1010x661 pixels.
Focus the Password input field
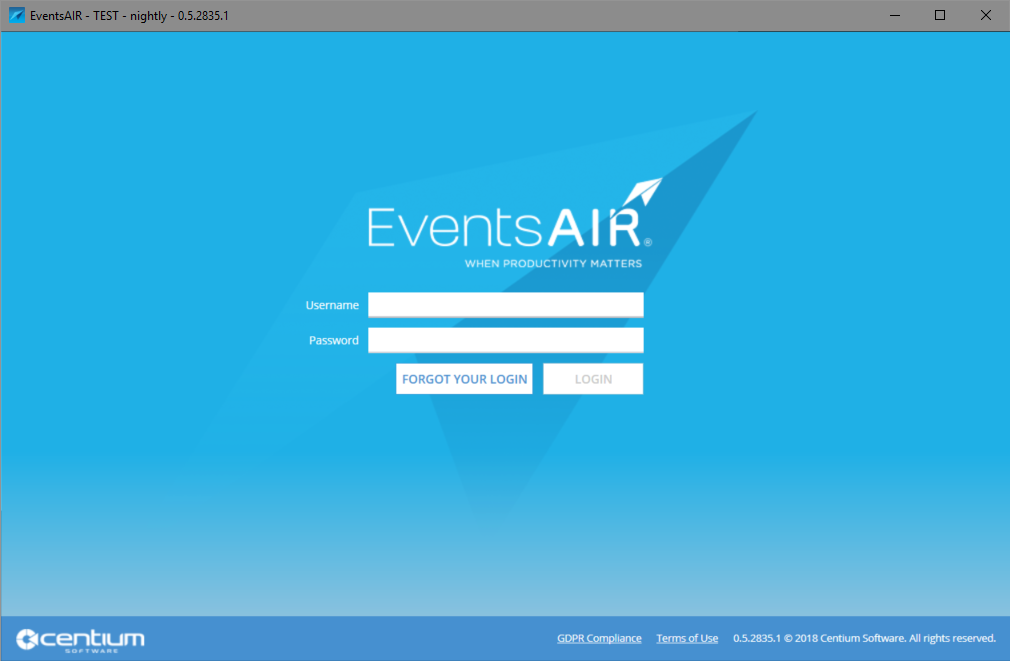(x=506, y=340)
